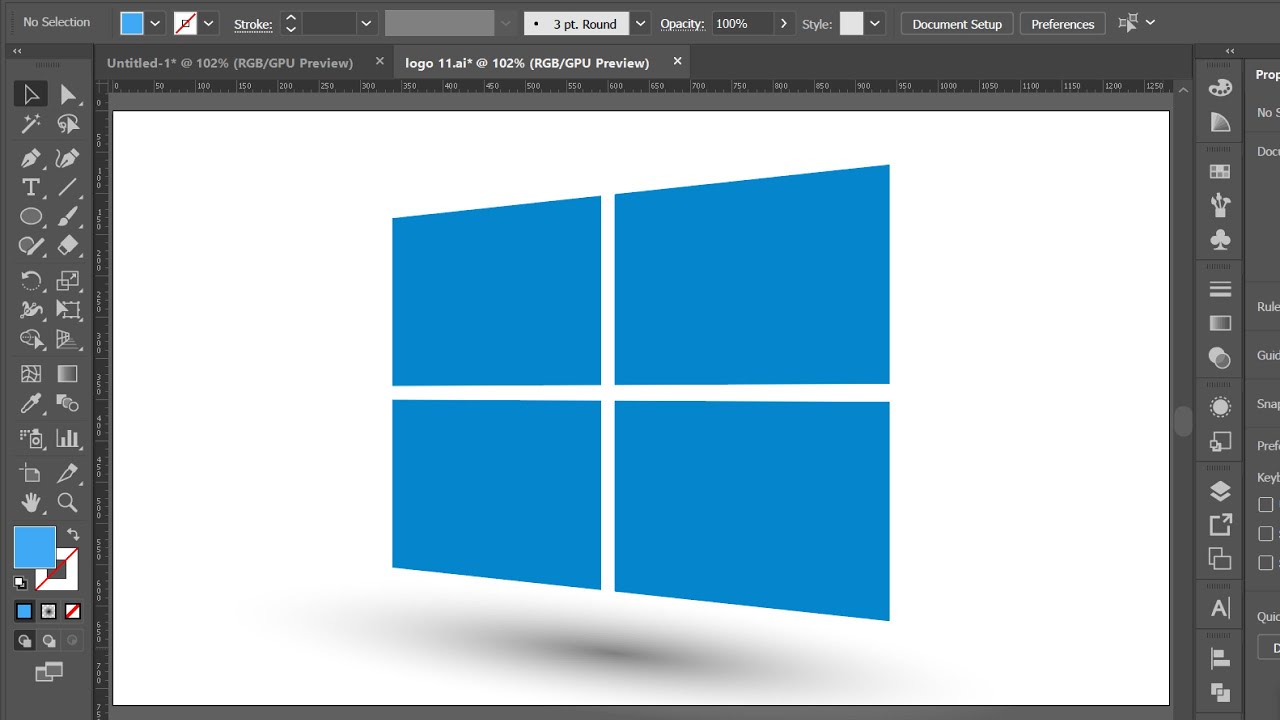Select the Ellipse tool
The width and height of the screenshot is (1280, 720).
(31, 216)
